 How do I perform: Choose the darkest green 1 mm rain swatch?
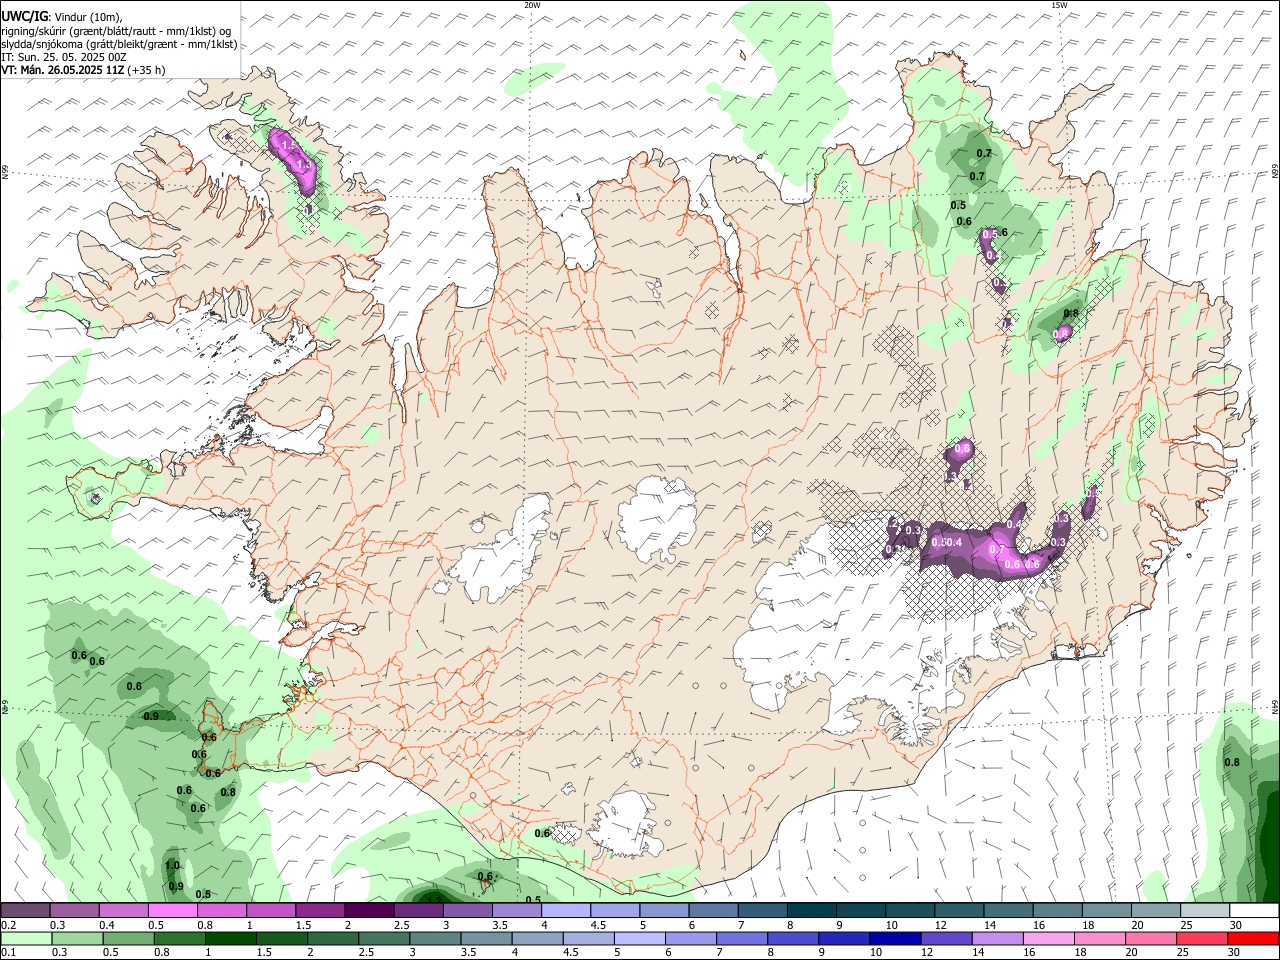coord(229,938)
